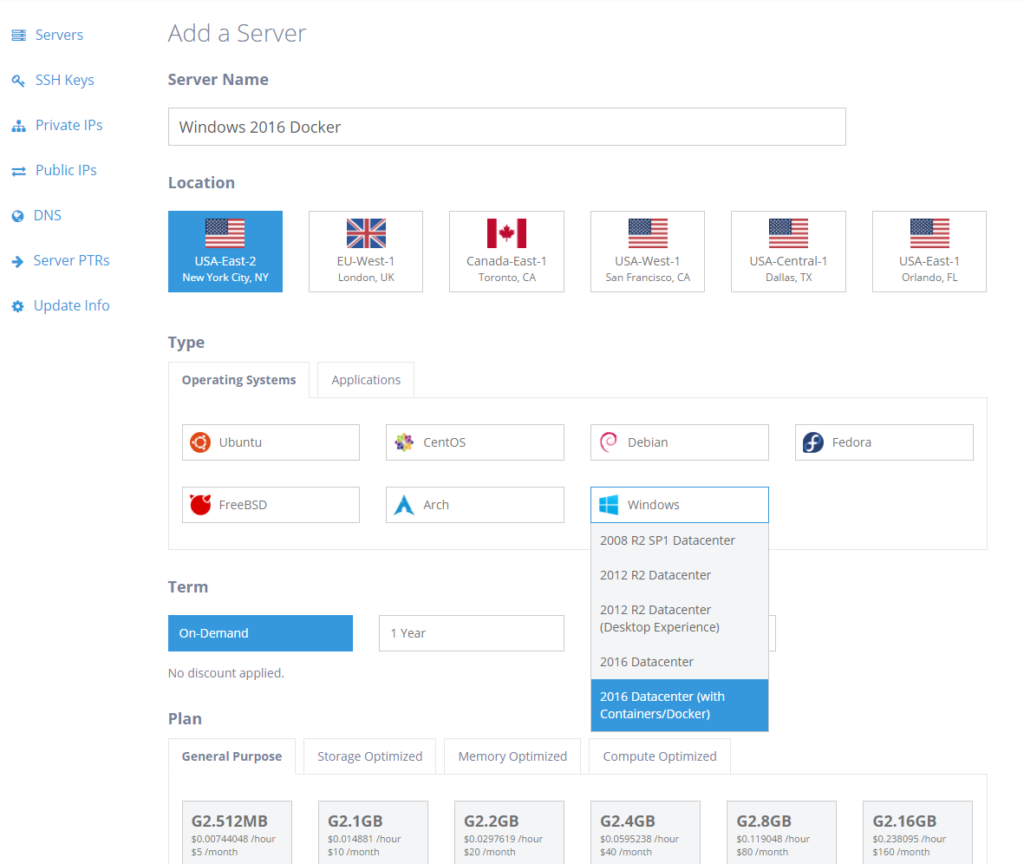Go to the Public IPs page

(65, 170)
